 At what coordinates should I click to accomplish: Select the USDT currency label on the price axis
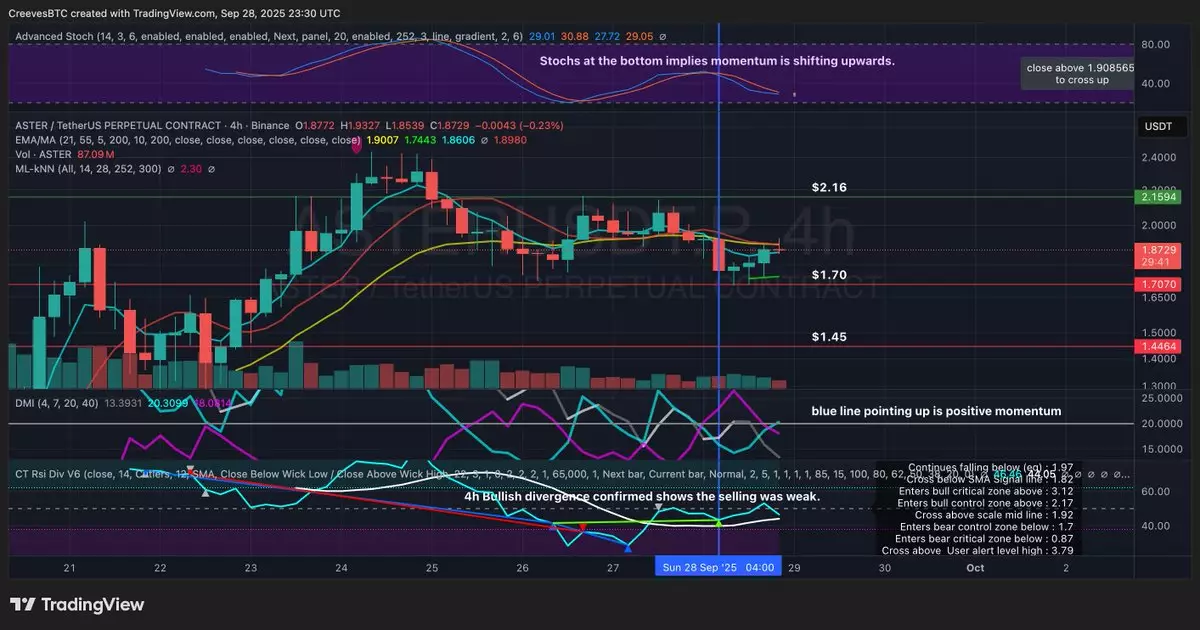click(1160, 126)
